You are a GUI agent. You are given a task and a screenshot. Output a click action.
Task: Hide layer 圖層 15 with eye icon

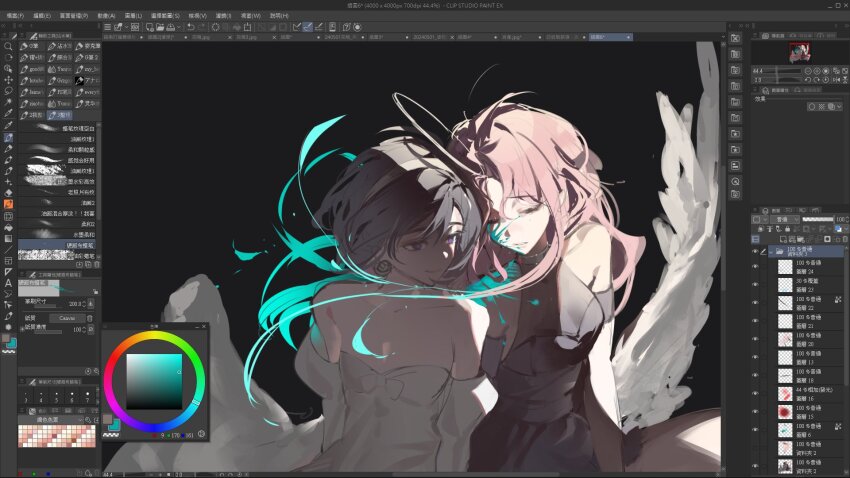(x=755, y=411)
